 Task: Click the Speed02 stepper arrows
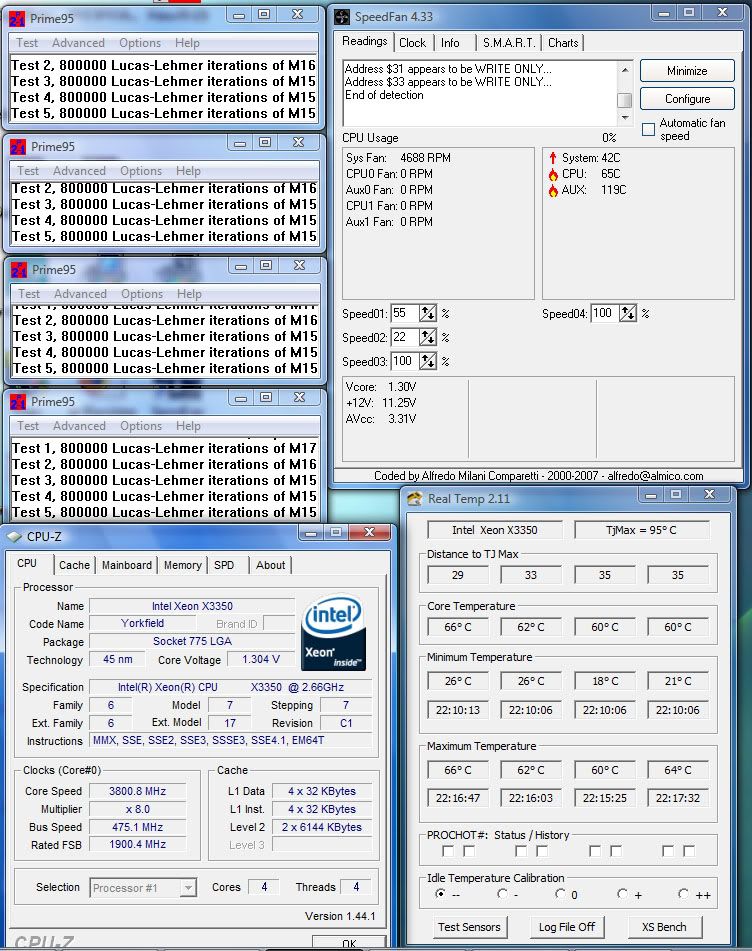click(428, 337)
